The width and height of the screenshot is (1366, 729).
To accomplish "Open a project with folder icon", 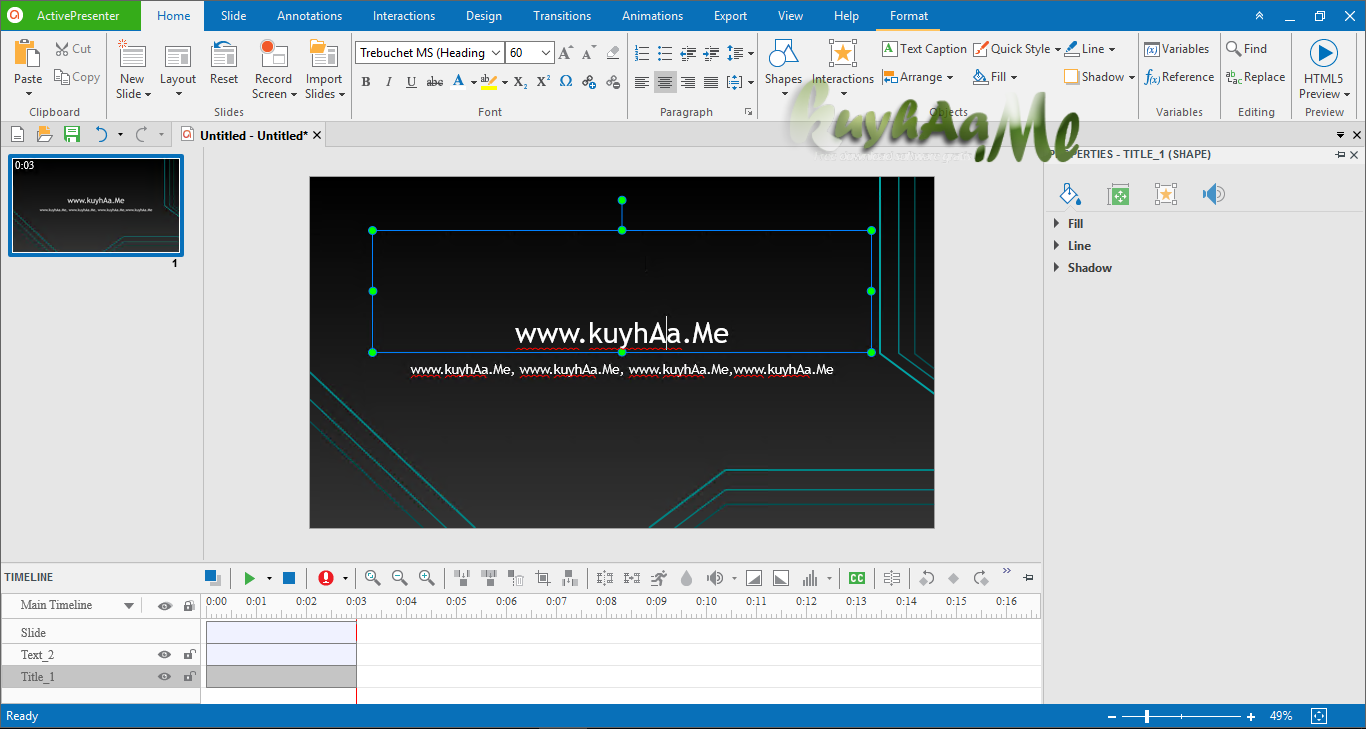I will tap(44, 134).
